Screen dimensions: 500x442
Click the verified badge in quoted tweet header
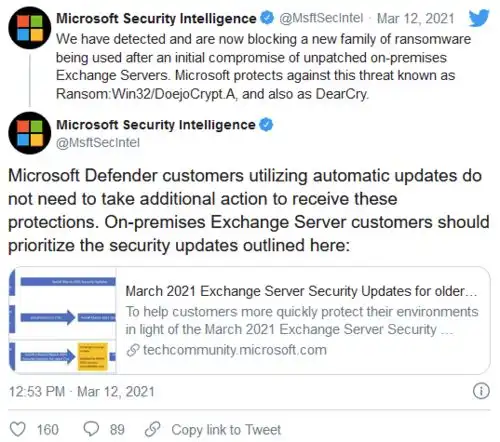point(267,18)
